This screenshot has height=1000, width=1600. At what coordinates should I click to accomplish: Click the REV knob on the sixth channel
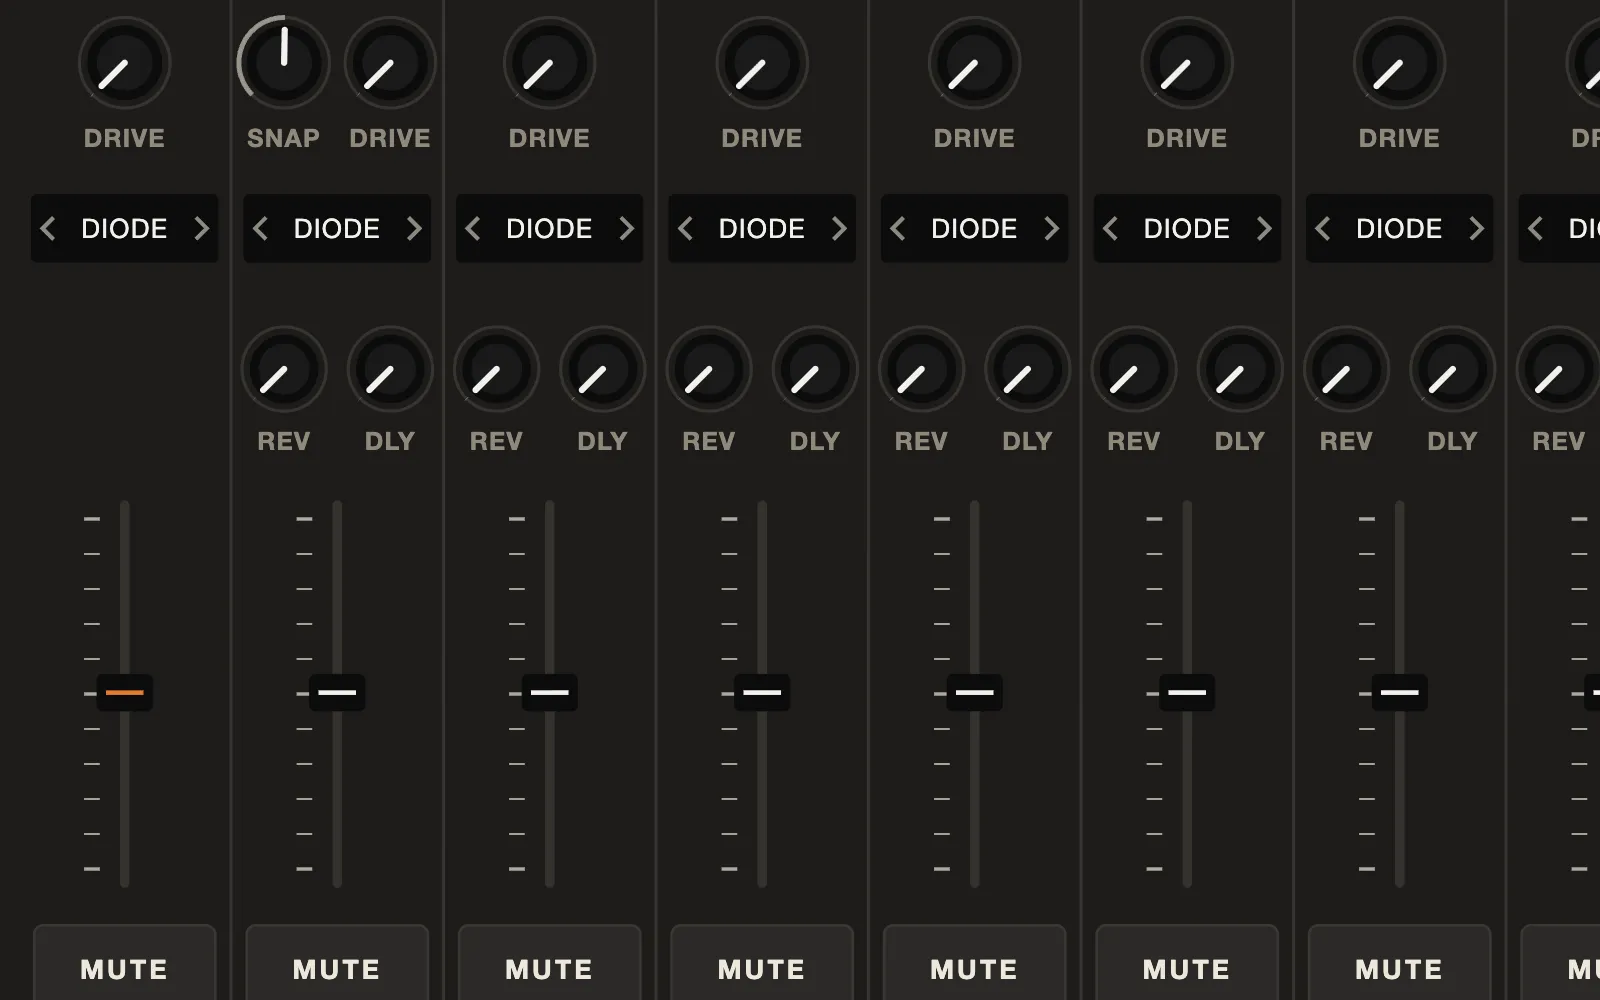pos(1134,369)
